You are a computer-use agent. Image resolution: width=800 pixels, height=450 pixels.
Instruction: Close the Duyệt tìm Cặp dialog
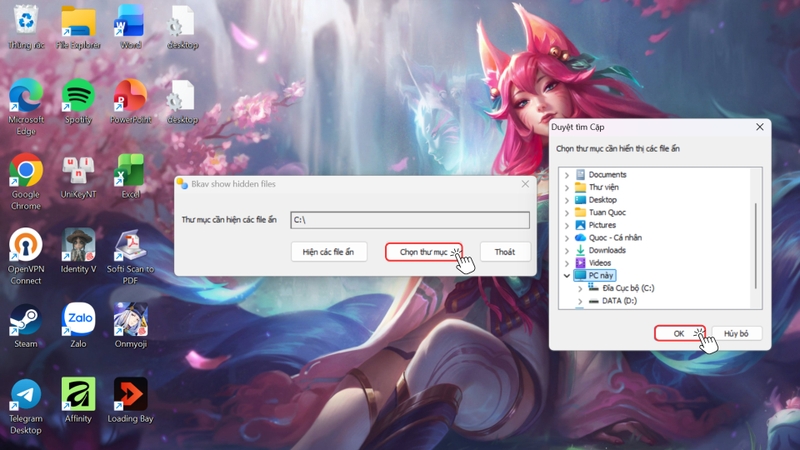pyautogui.click(x=760, y=127)
